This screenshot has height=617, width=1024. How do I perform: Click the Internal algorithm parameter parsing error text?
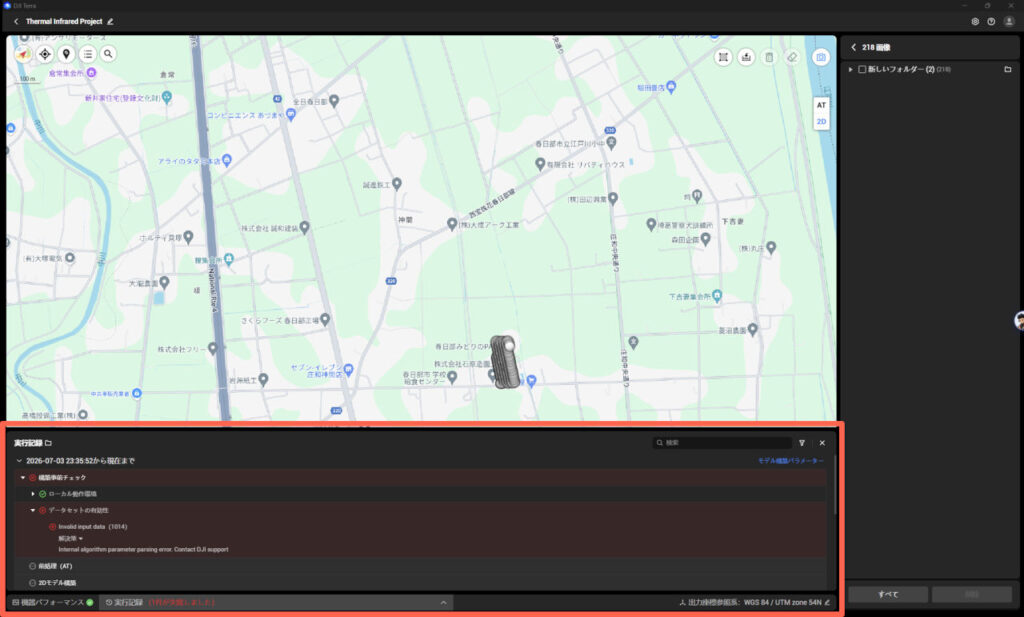(x=143, y=549)
